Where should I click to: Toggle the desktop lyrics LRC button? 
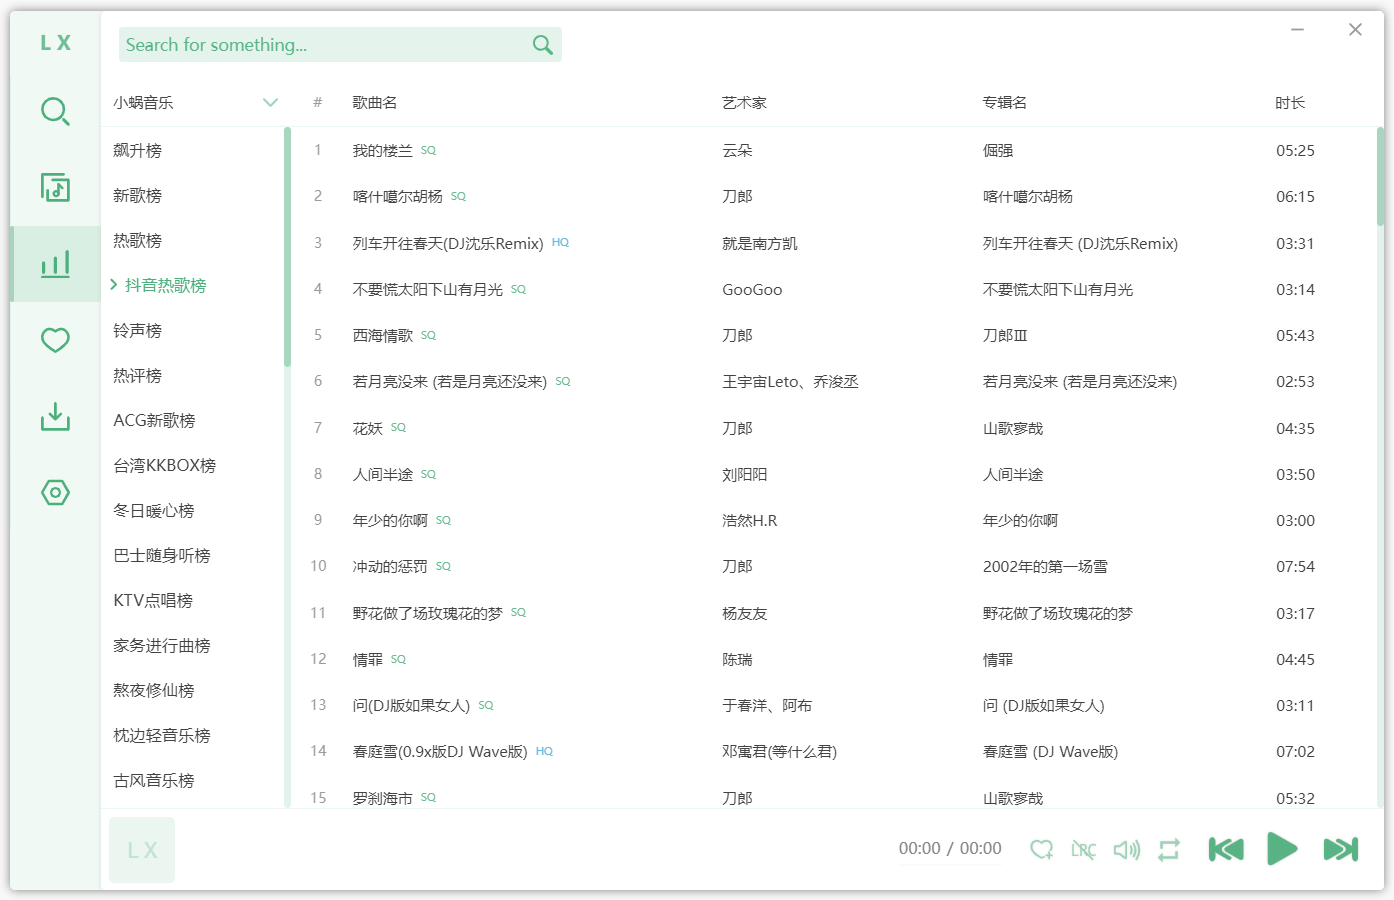coord(1083,849)
